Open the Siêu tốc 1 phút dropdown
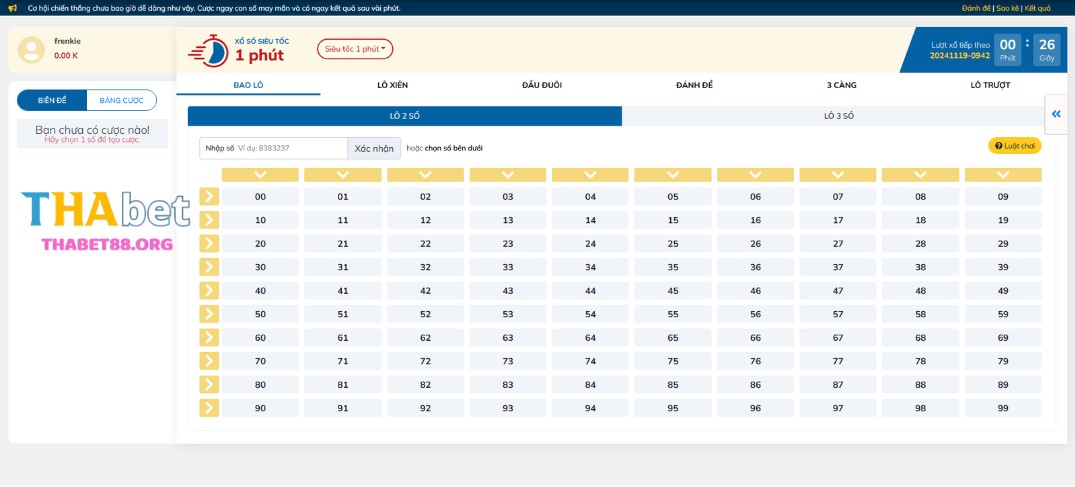 tap(355, 49)
